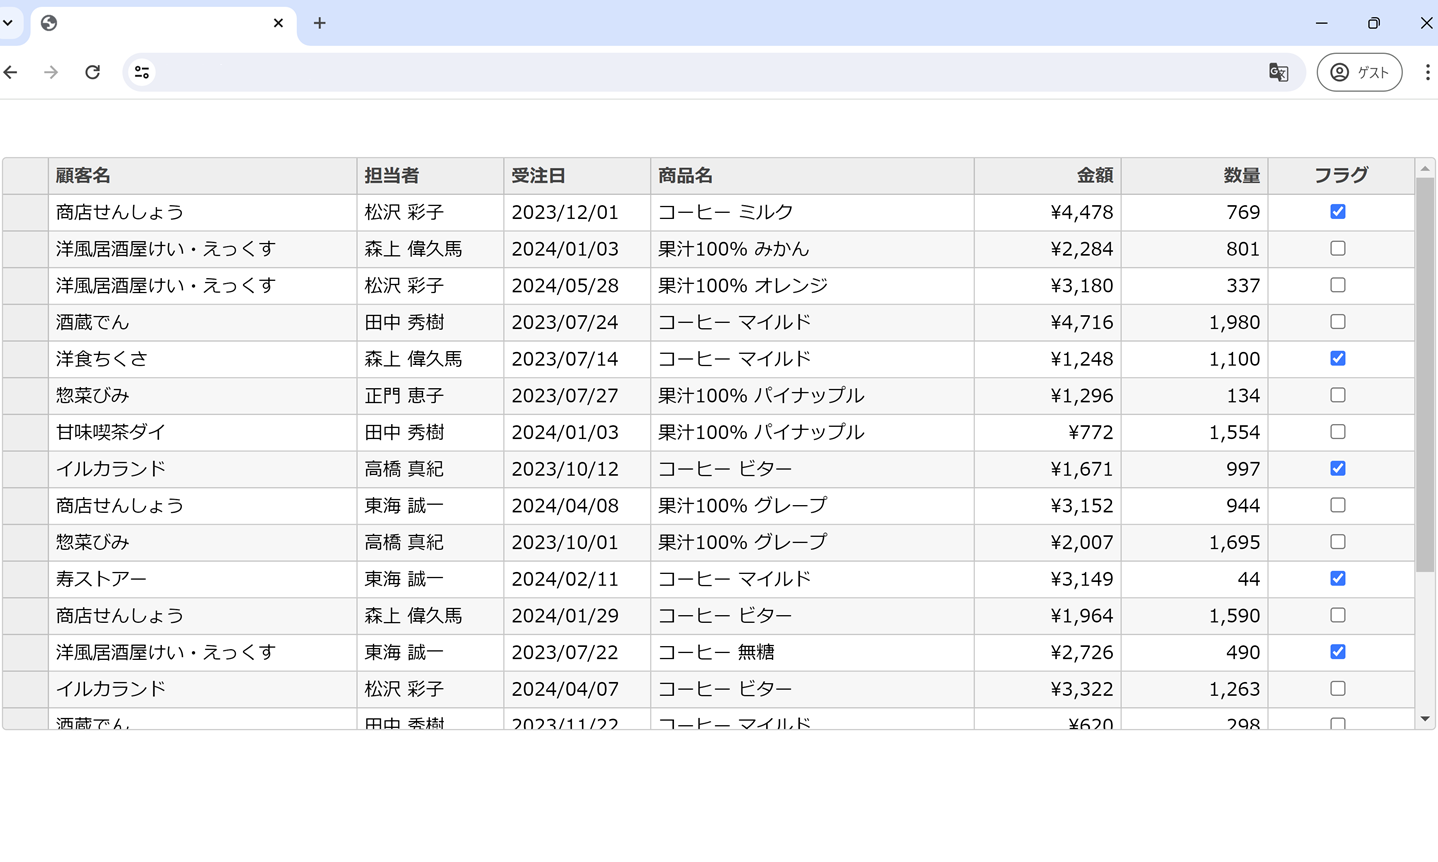Image resolution: width=1438 pixels, height=862 pixels.
Task: Uncheck flag for 商店せんしょう 2023/12/01 row
Action: click(x=1338, y=211)
